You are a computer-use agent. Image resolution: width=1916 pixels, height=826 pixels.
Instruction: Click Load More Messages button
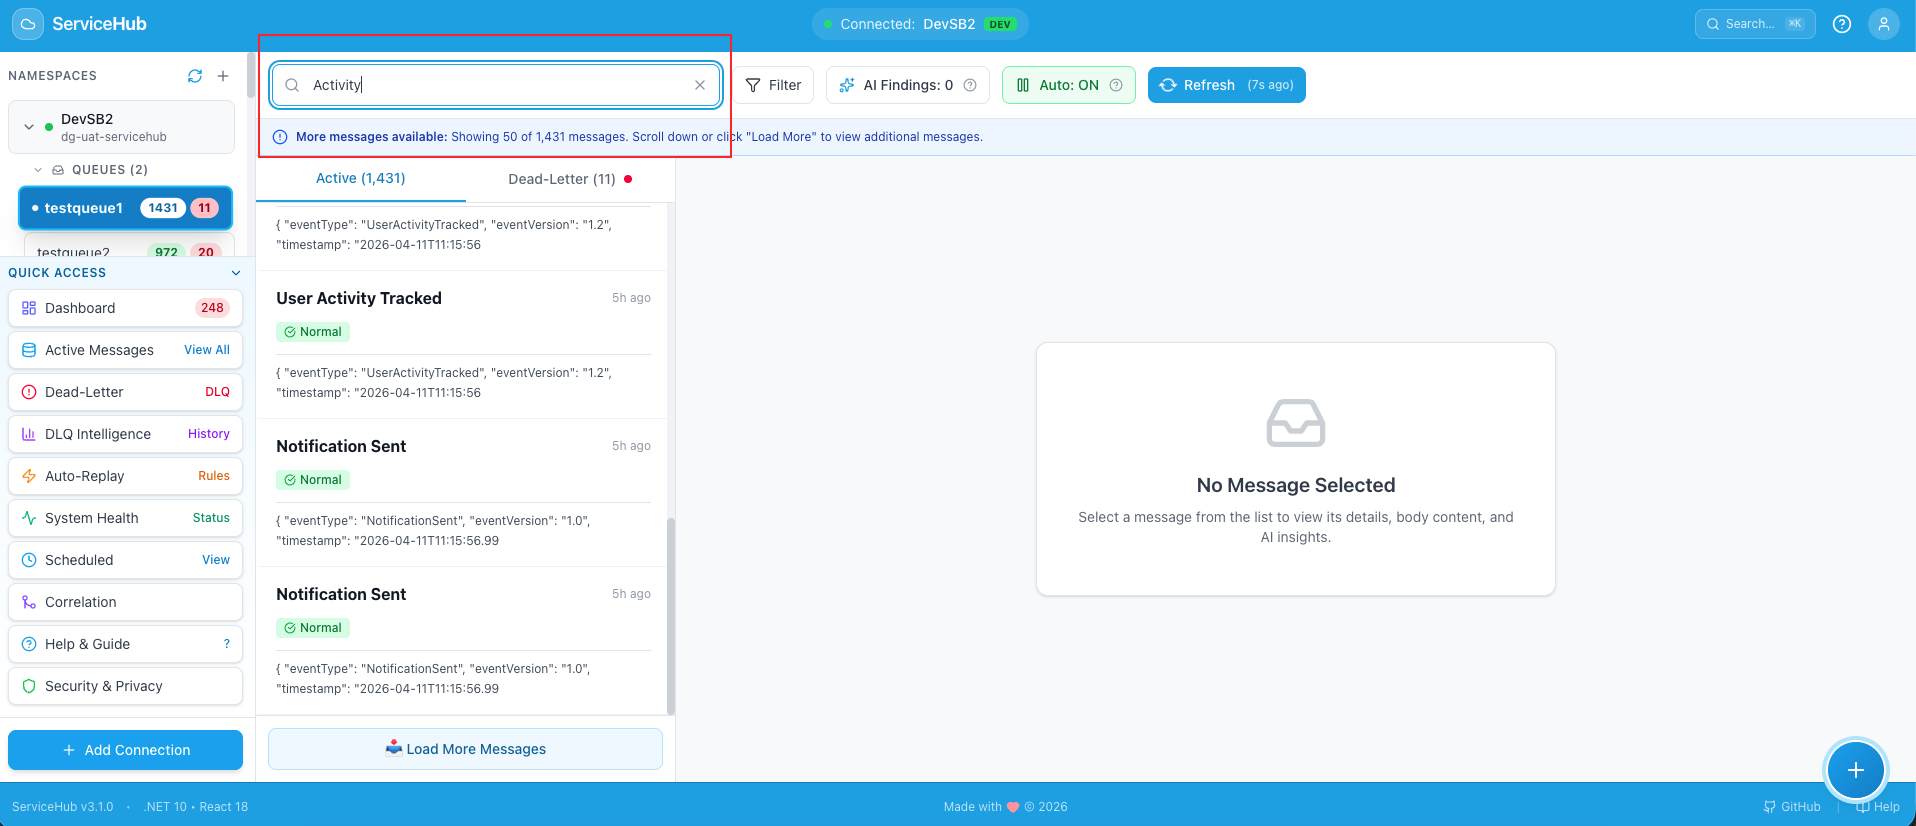[x=465, y=749]
